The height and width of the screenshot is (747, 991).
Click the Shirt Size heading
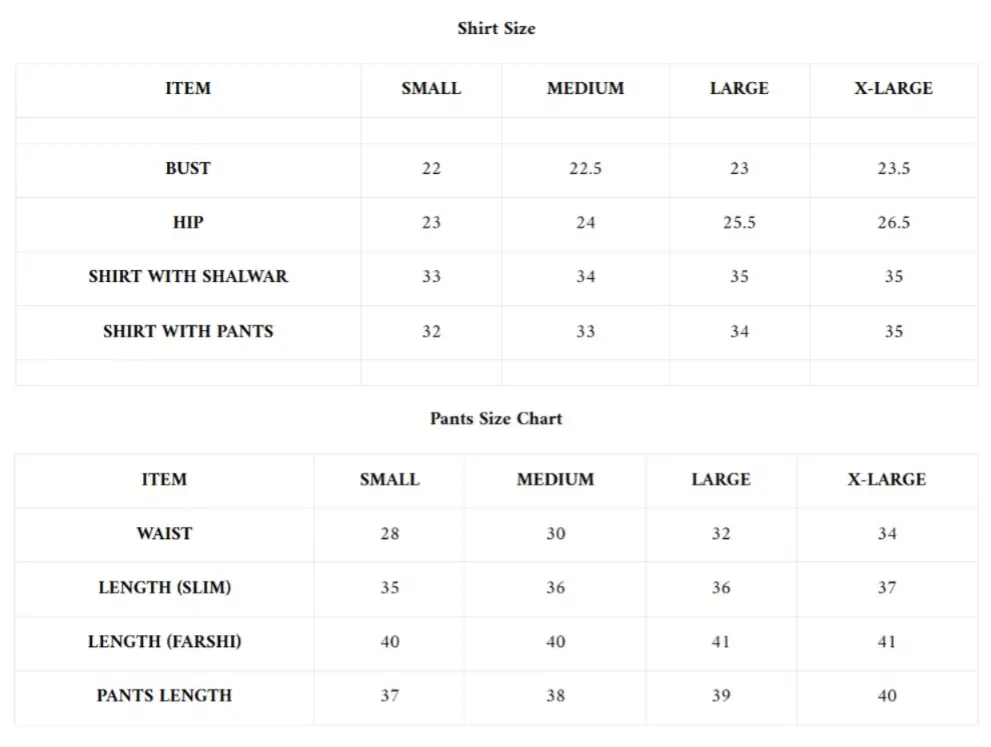pyautogui.click(x=496, y=29)
